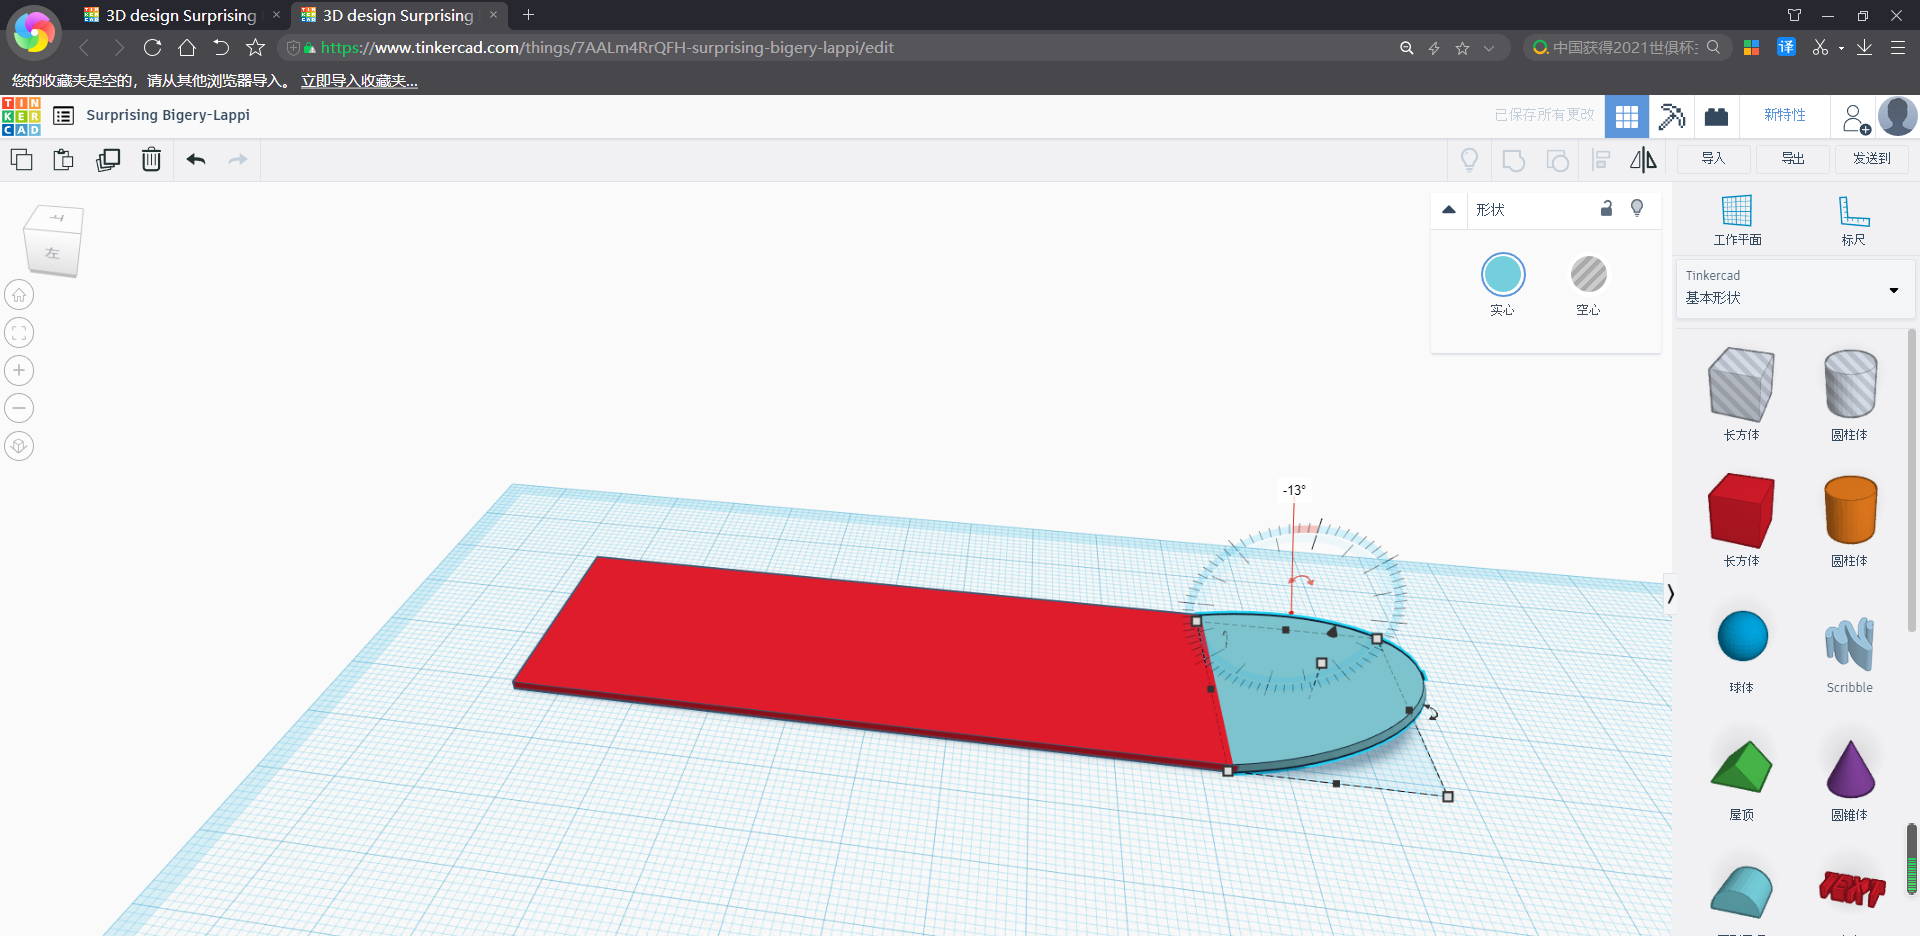
Task: Click the Show all lightbulb icon in toolbar
Action: (1469, 160)
